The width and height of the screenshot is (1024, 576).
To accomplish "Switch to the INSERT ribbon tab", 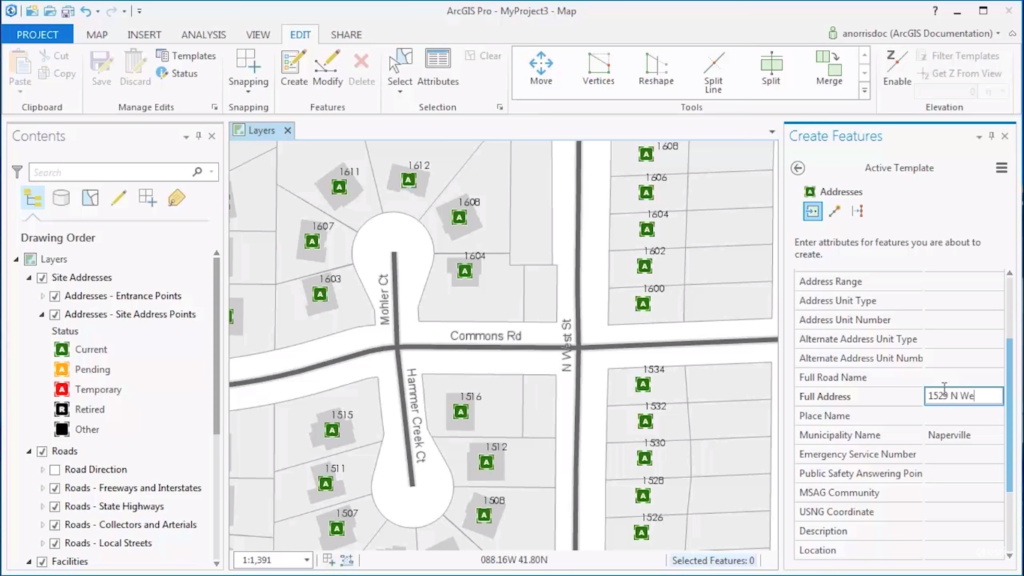I will 144,35.
